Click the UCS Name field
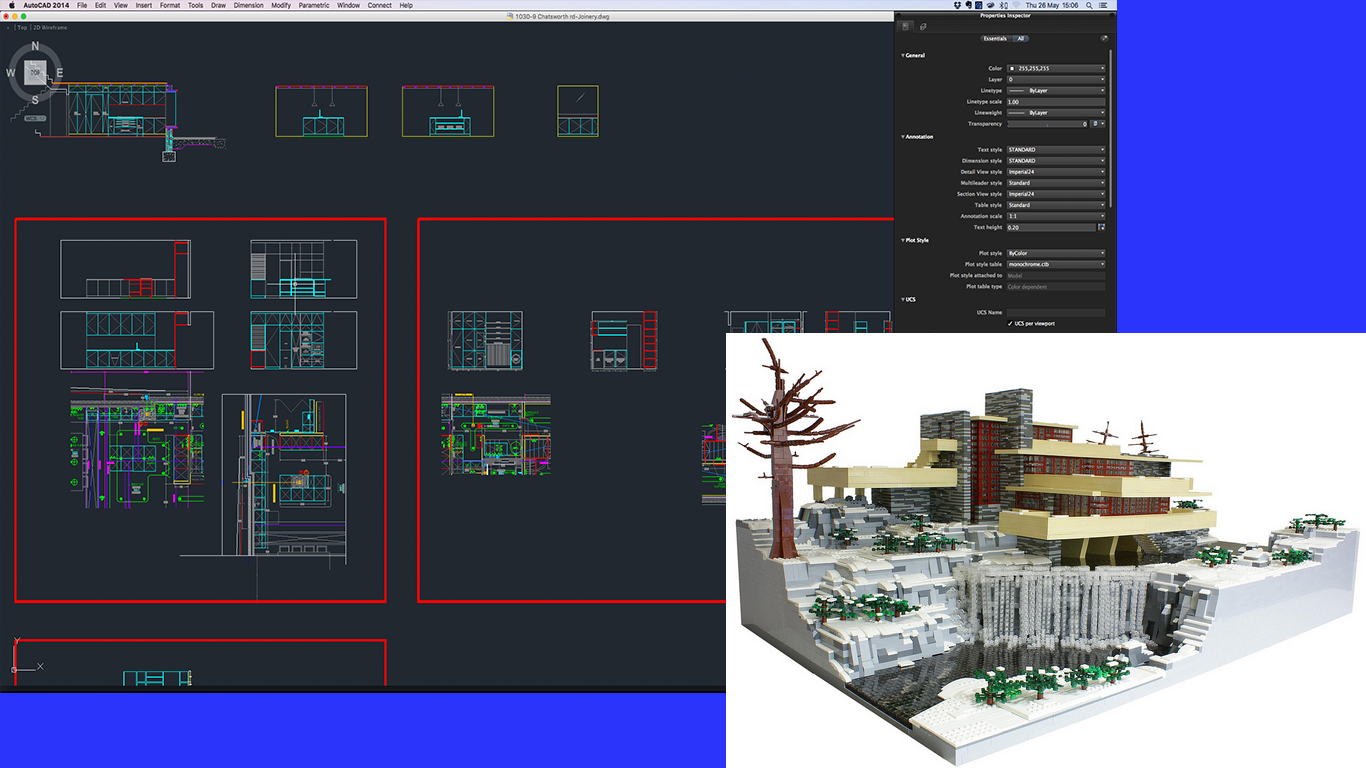 point(1056,313)
